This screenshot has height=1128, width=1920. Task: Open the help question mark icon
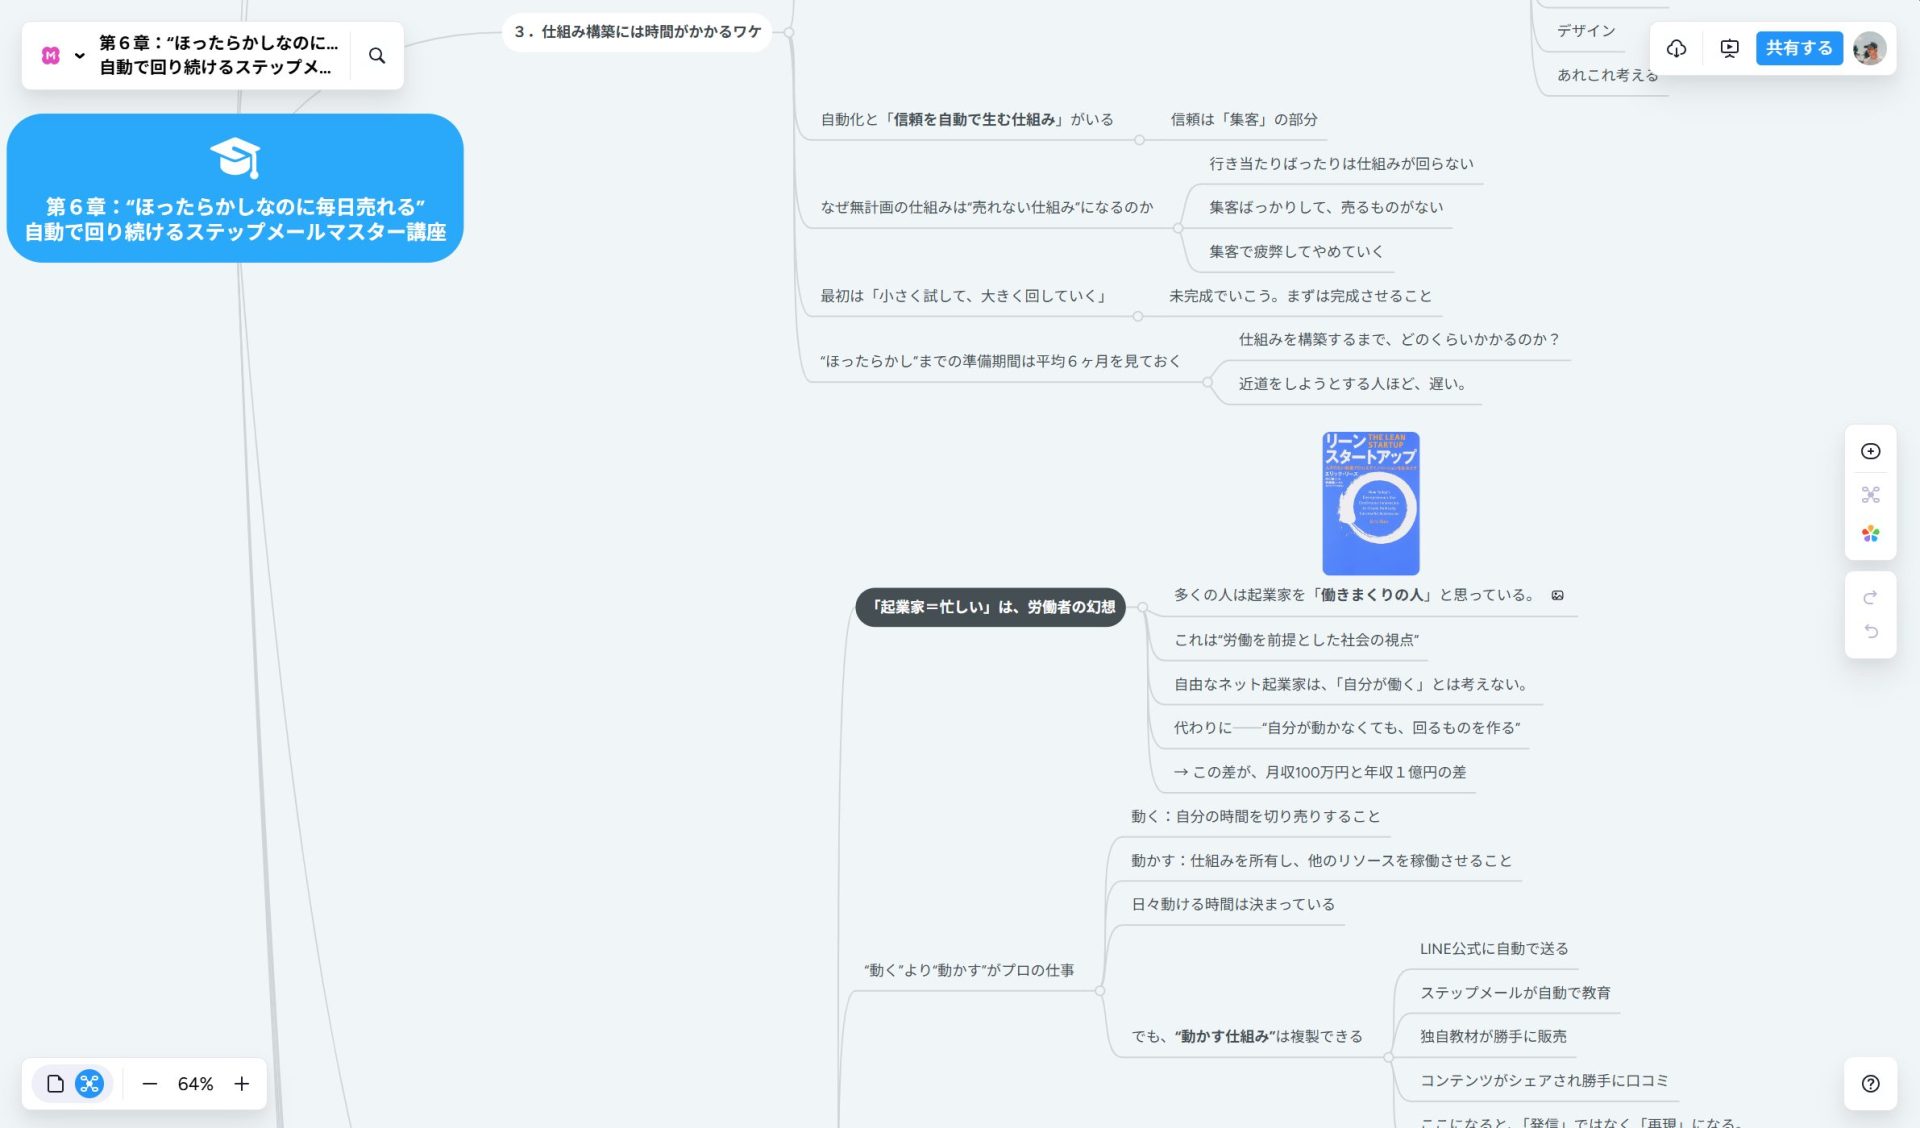click(x=1870, y=1083)
